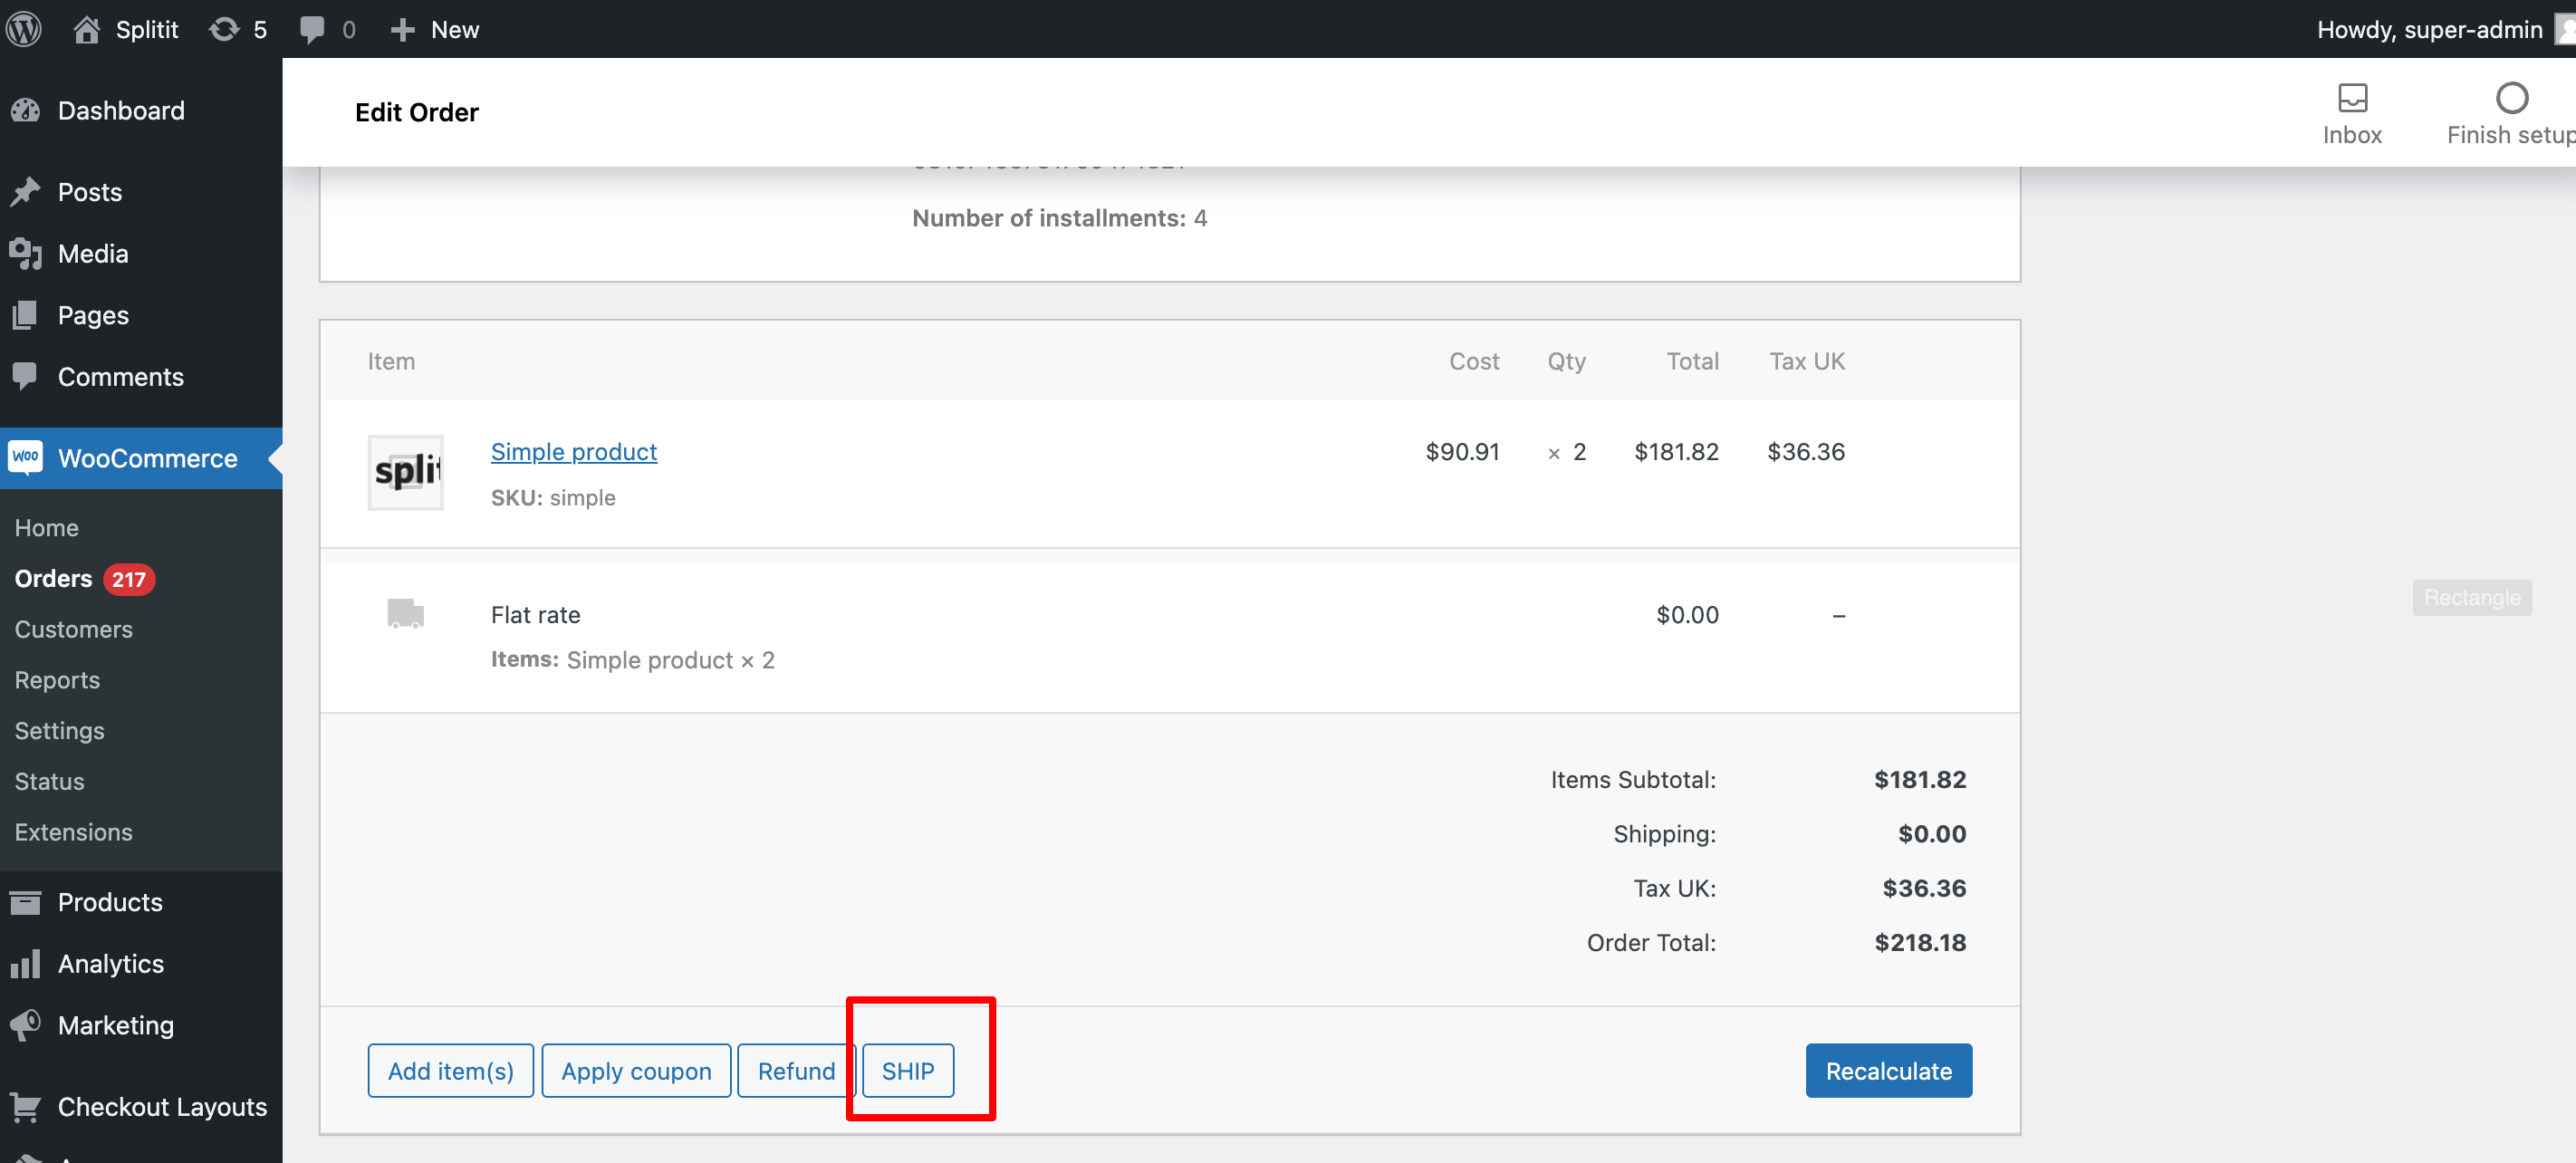Open the Reports submenu item

[x=57, y=680]
